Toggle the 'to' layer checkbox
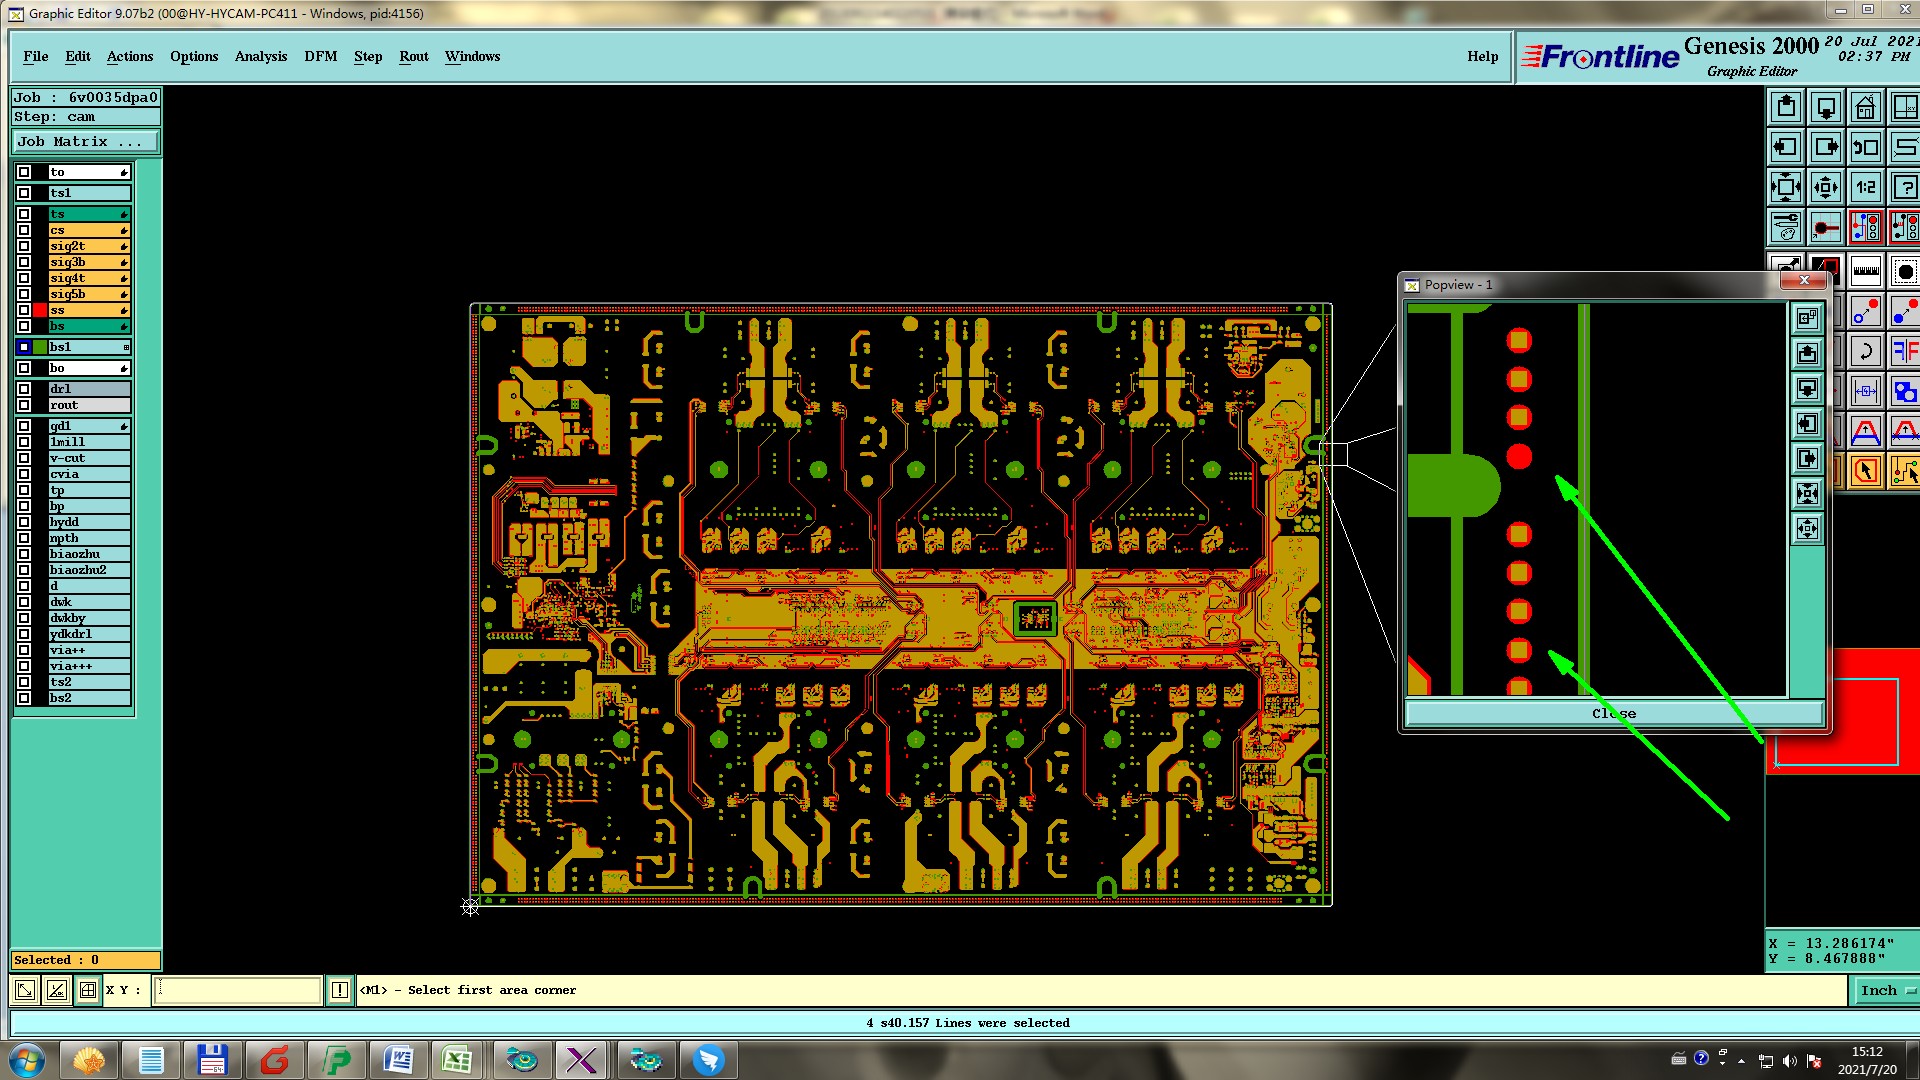Viewport: 1920px width, 1080px height. (24, 172)
